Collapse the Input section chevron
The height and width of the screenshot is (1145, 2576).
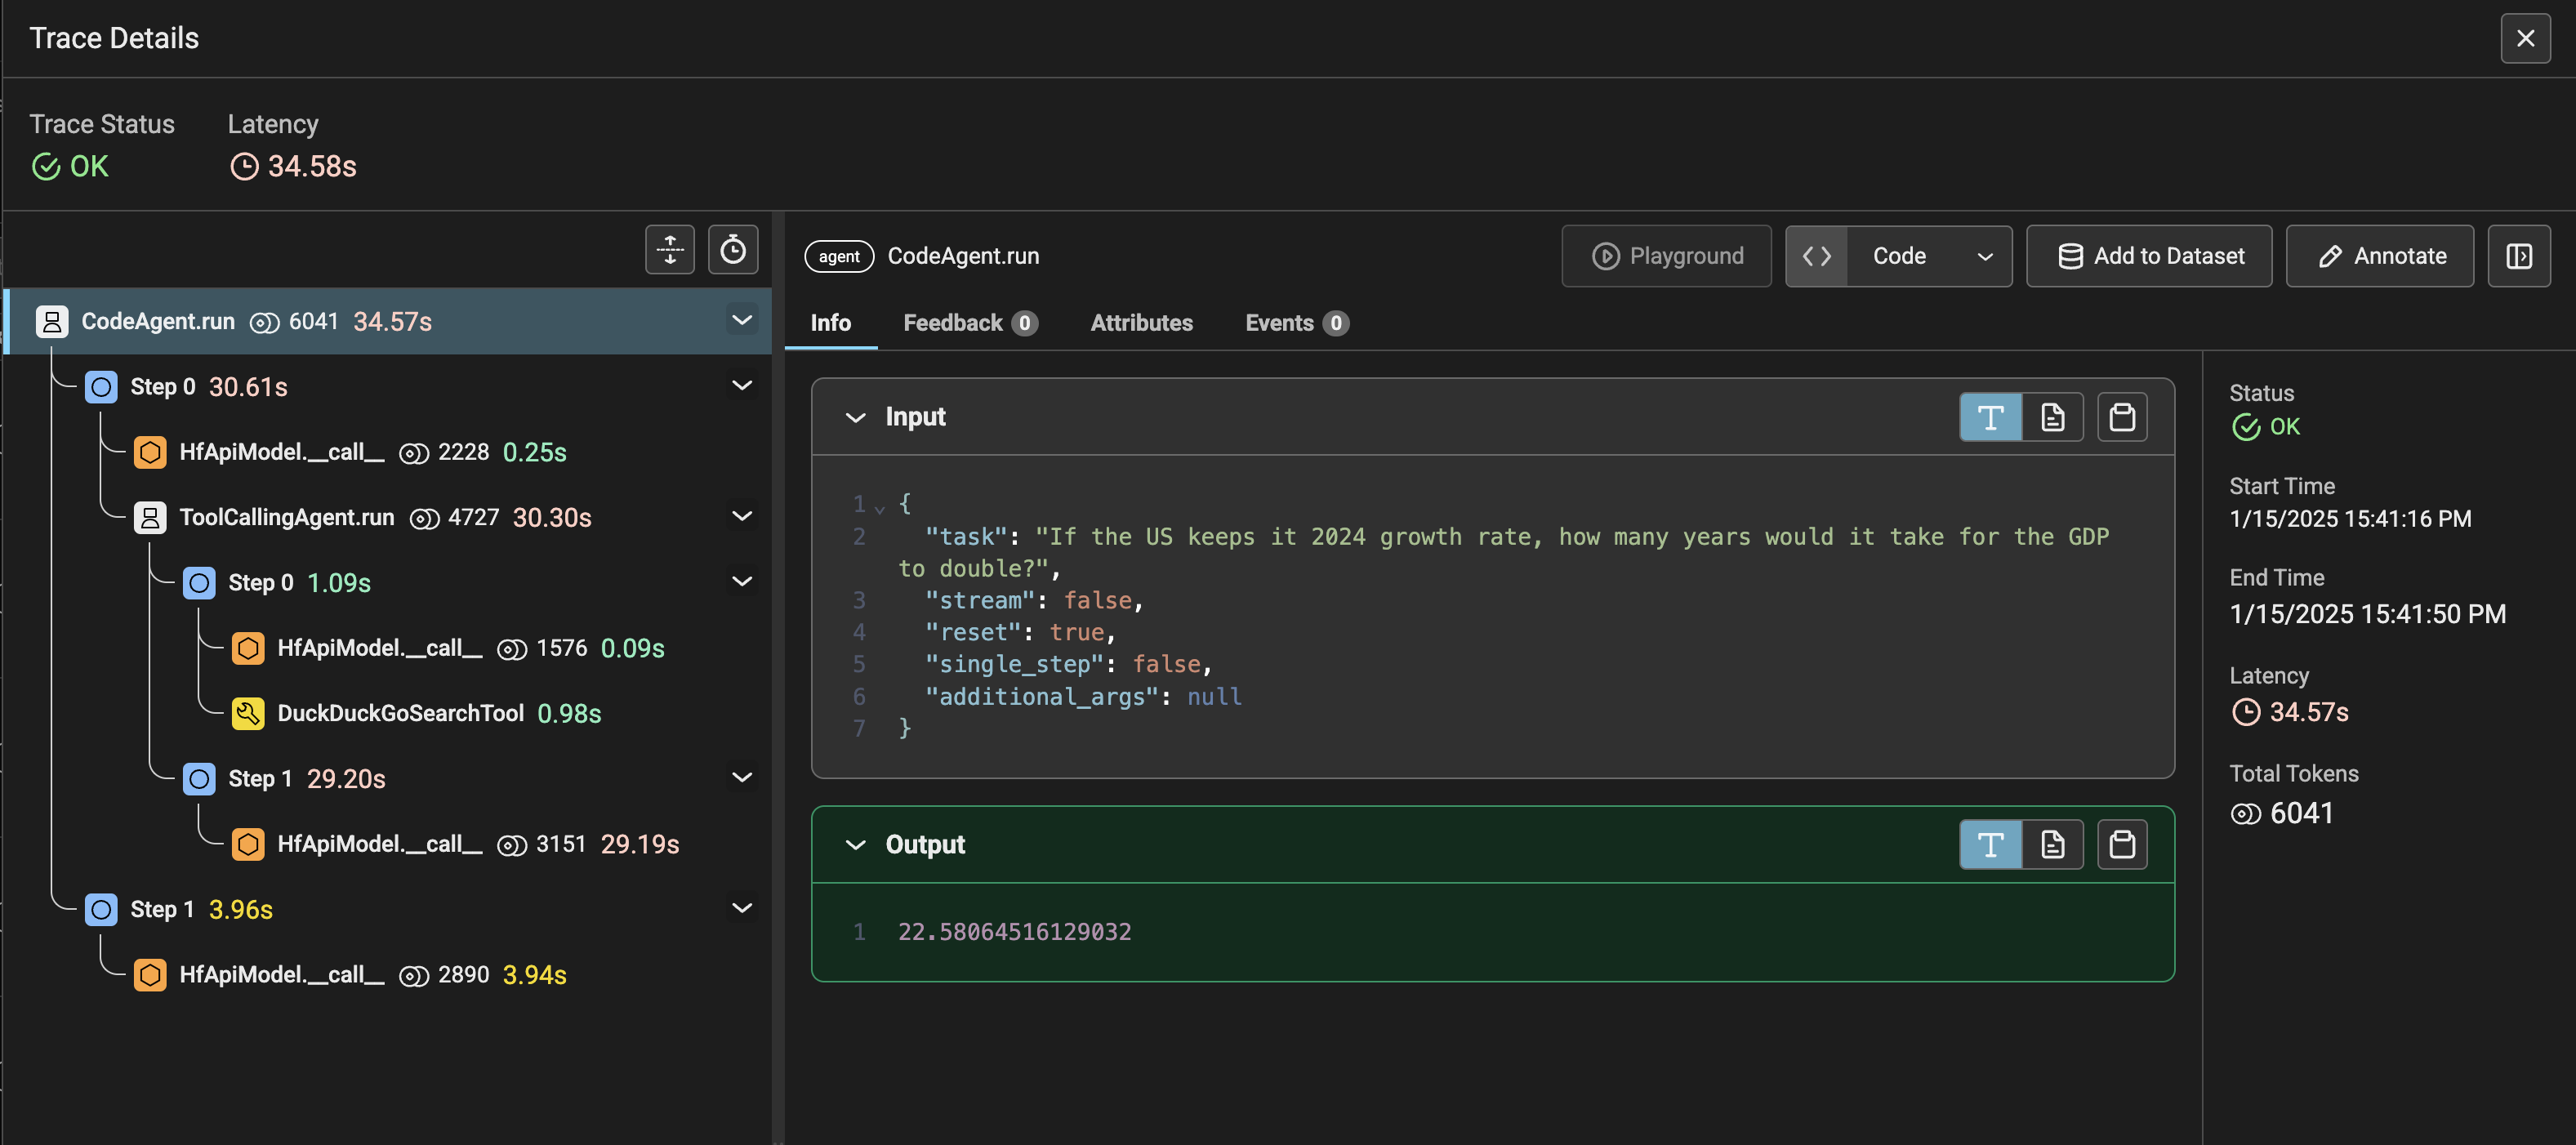pyautogui.click(x=855, y=417)
